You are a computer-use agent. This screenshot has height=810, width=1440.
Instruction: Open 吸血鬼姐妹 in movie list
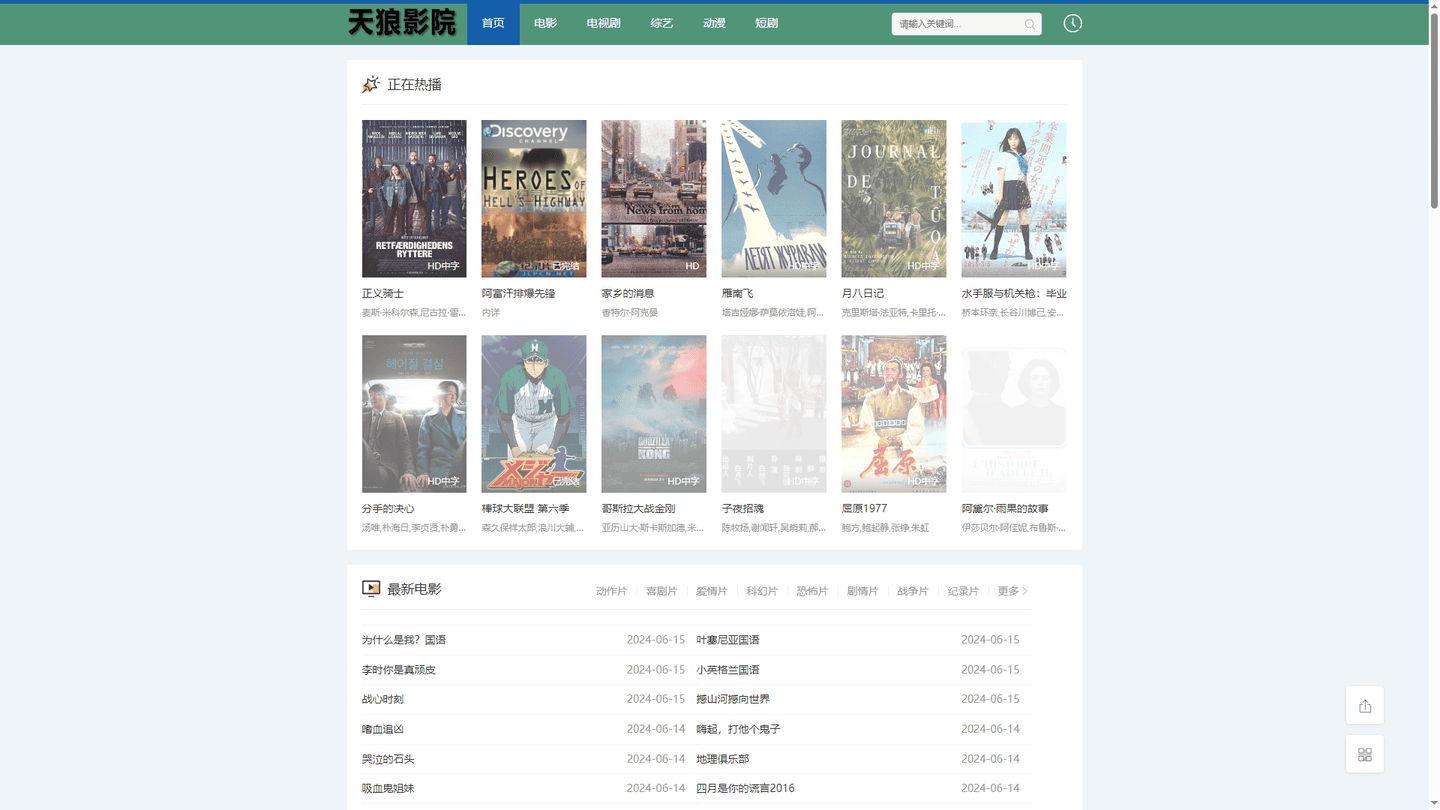[x=388, y=788]
